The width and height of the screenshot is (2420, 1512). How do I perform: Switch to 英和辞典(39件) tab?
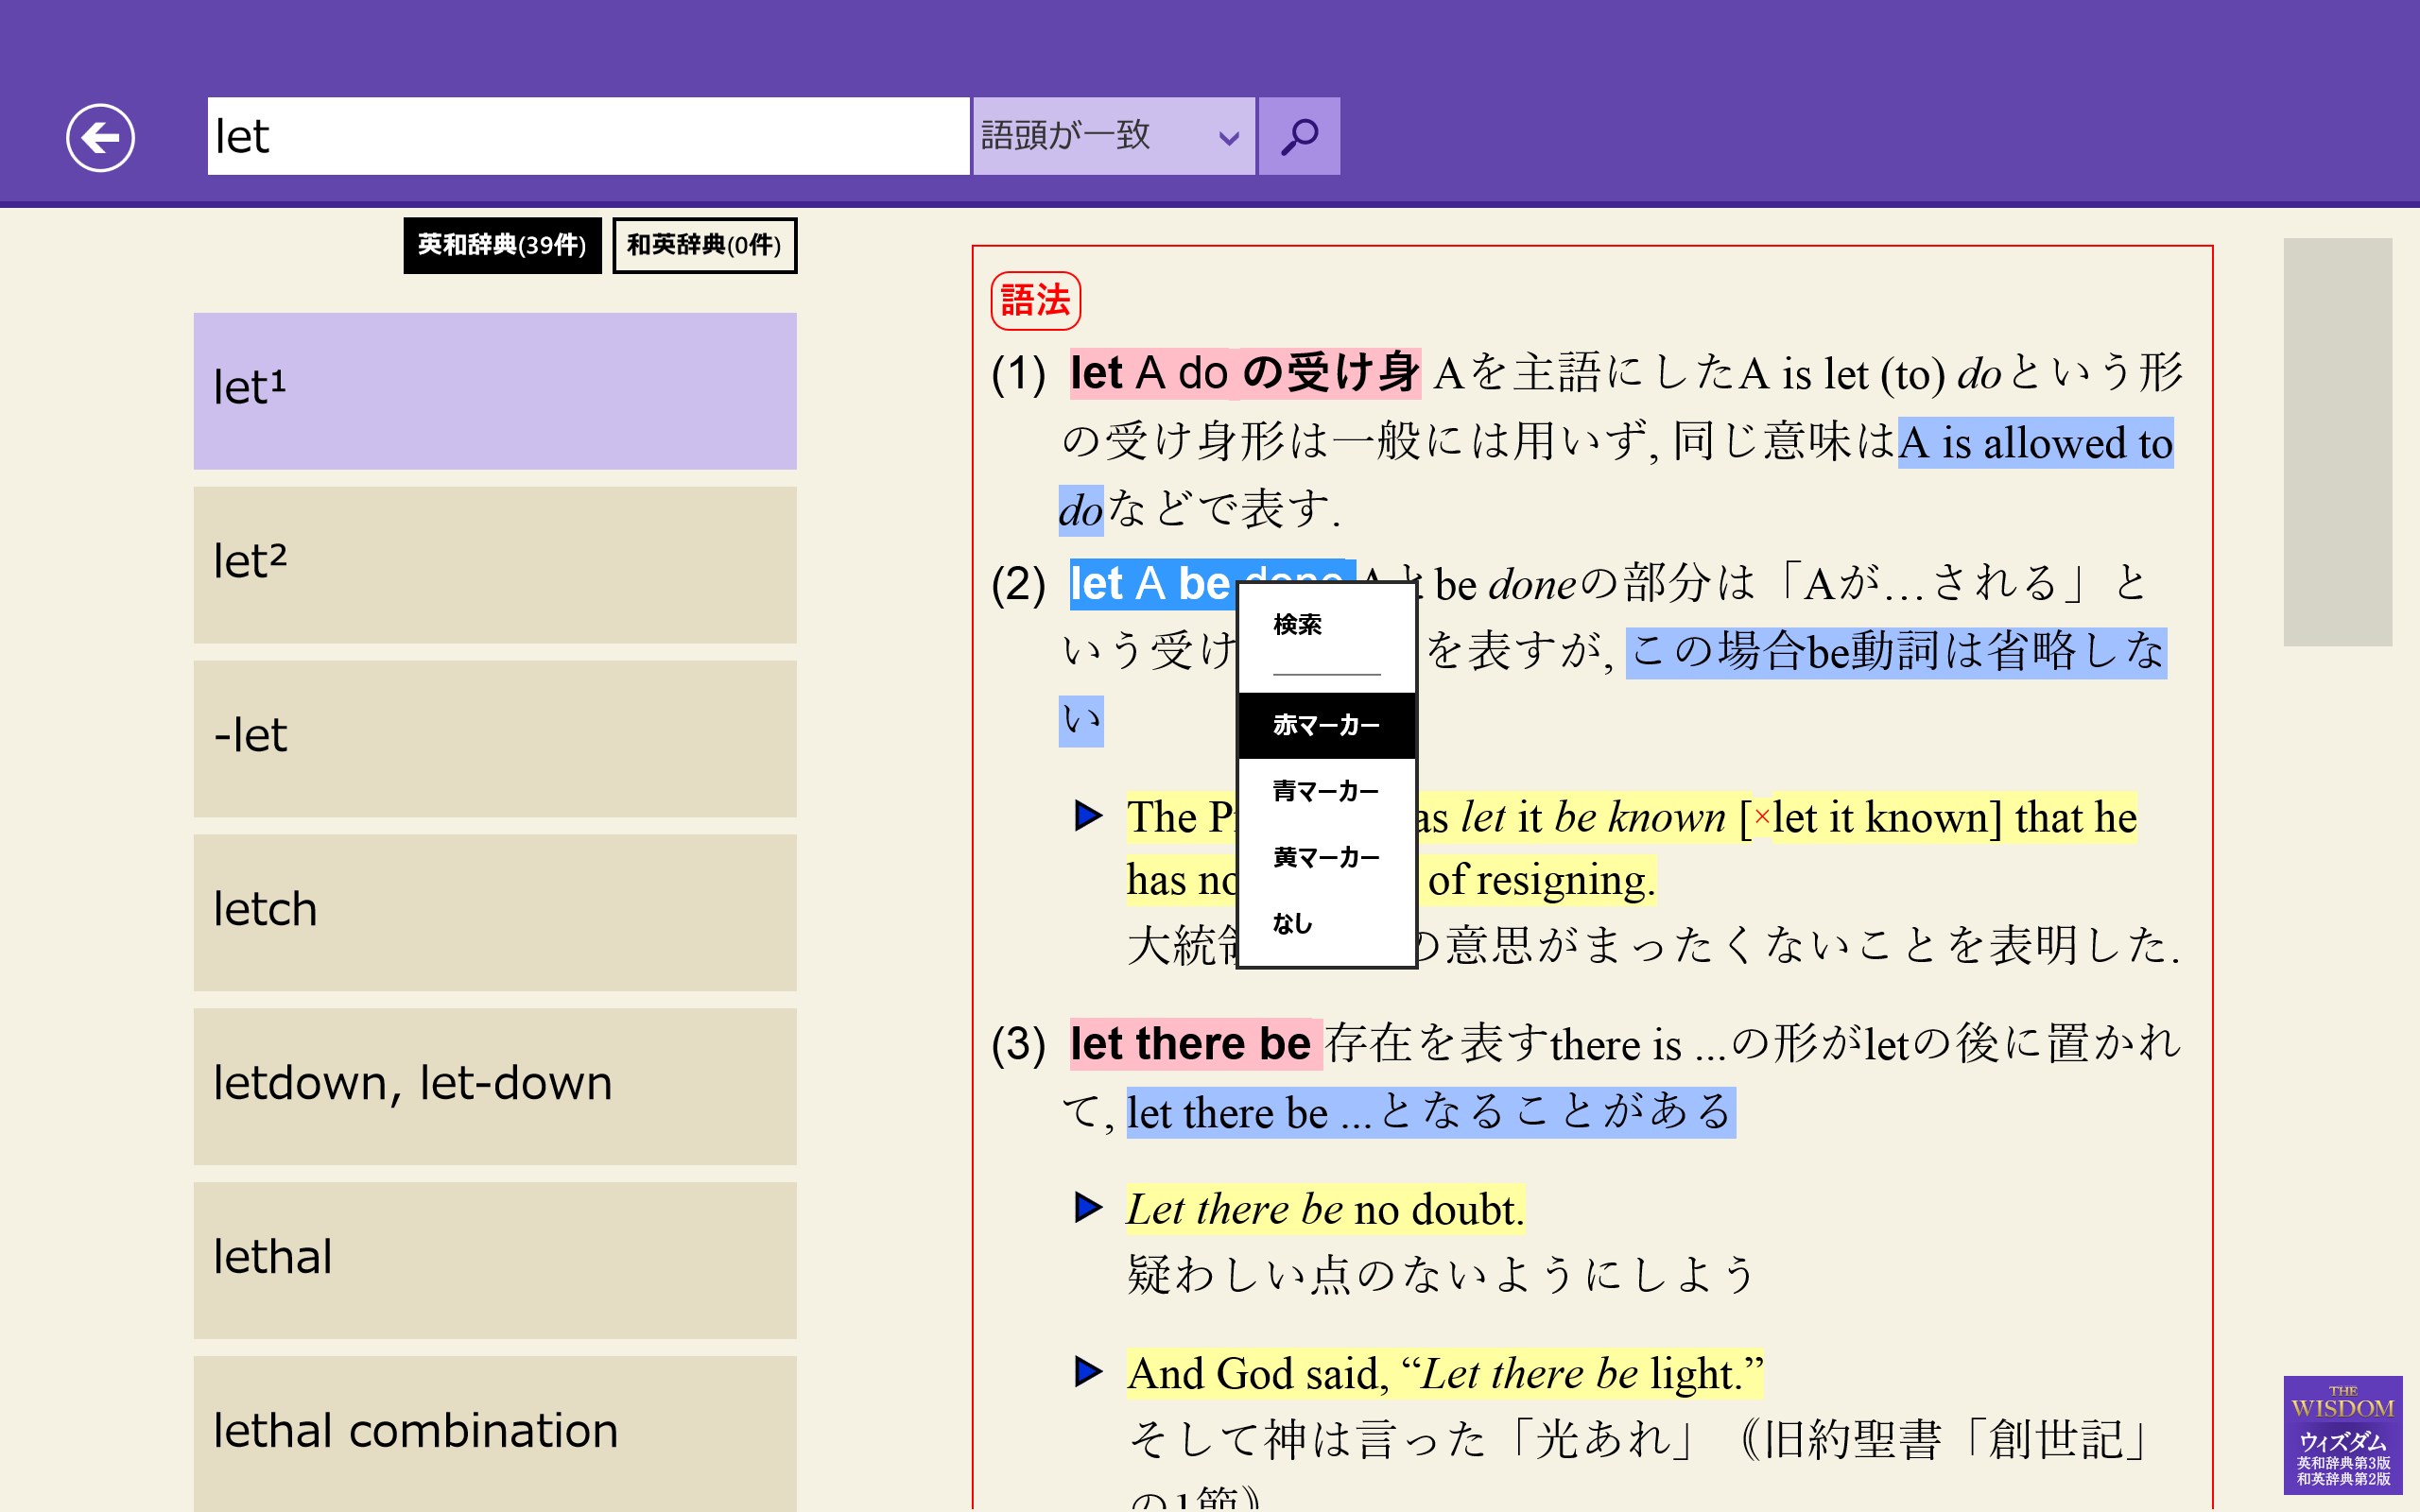(x=502, y=245)
